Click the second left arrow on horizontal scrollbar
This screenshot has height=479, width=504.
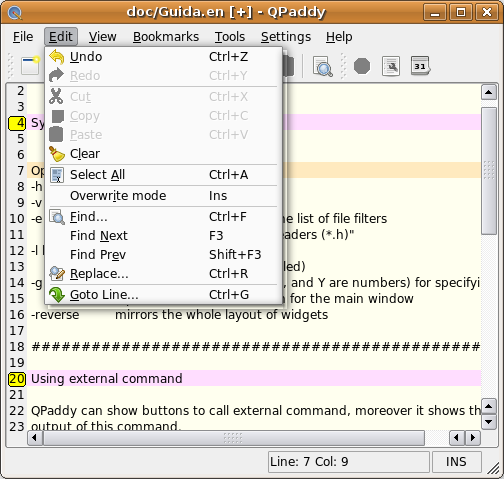click(x=457, y=438)
